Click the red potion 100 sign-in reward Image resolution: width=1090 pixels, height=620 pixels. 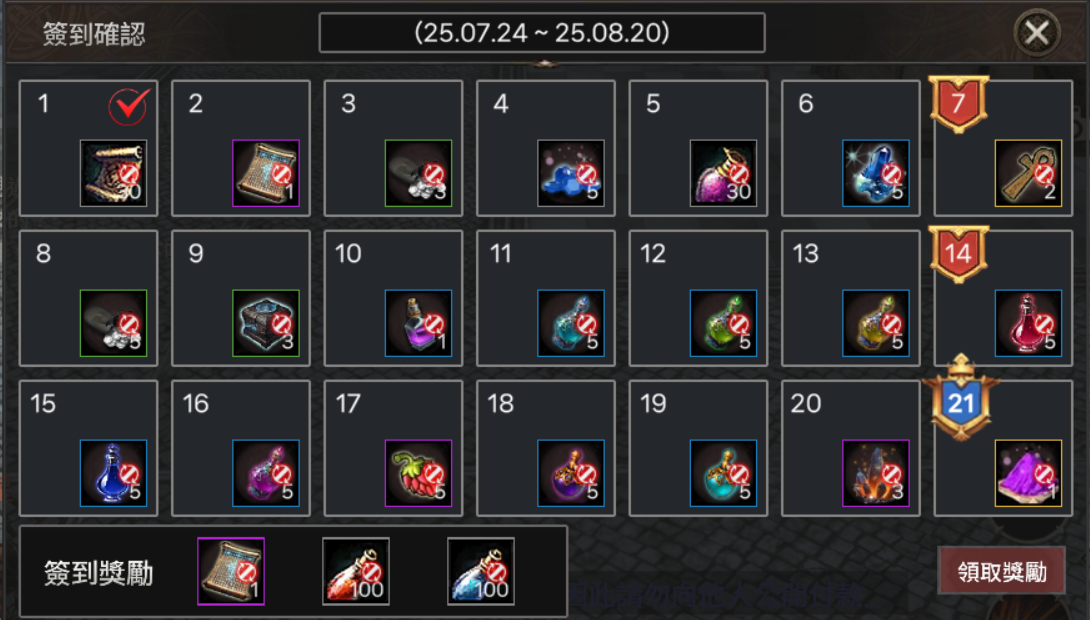[356, 571]
